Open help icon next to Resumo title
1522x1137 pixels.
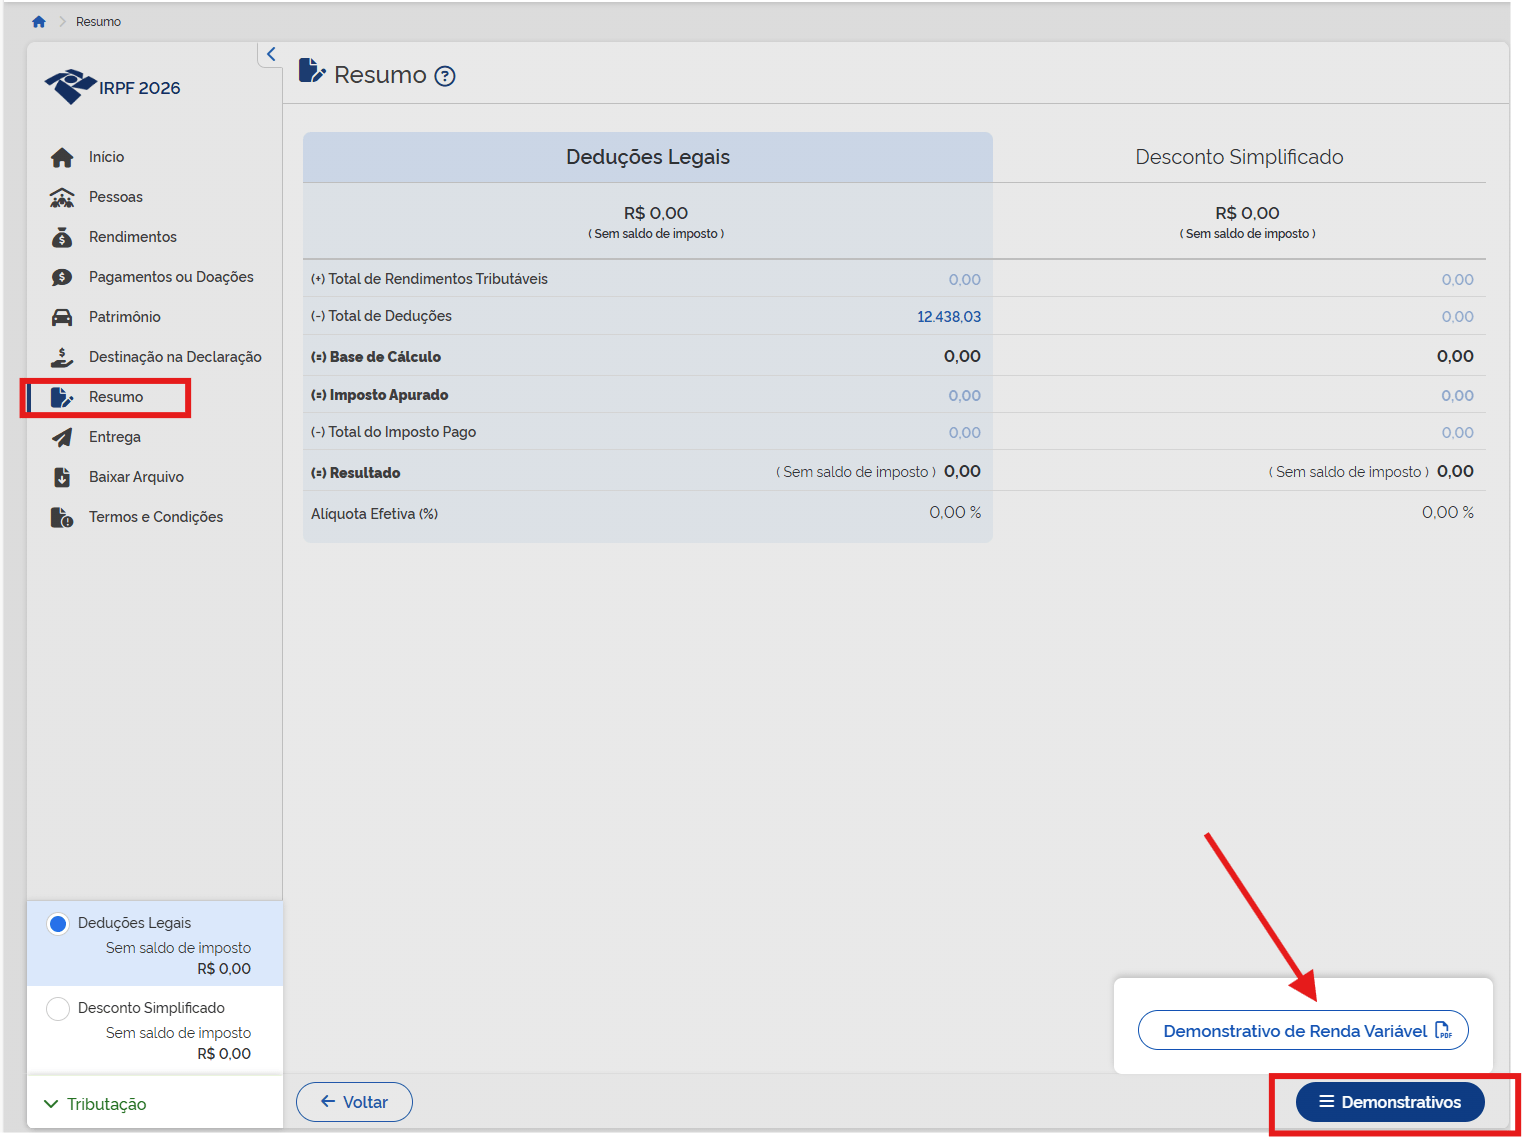pos(445,76)
